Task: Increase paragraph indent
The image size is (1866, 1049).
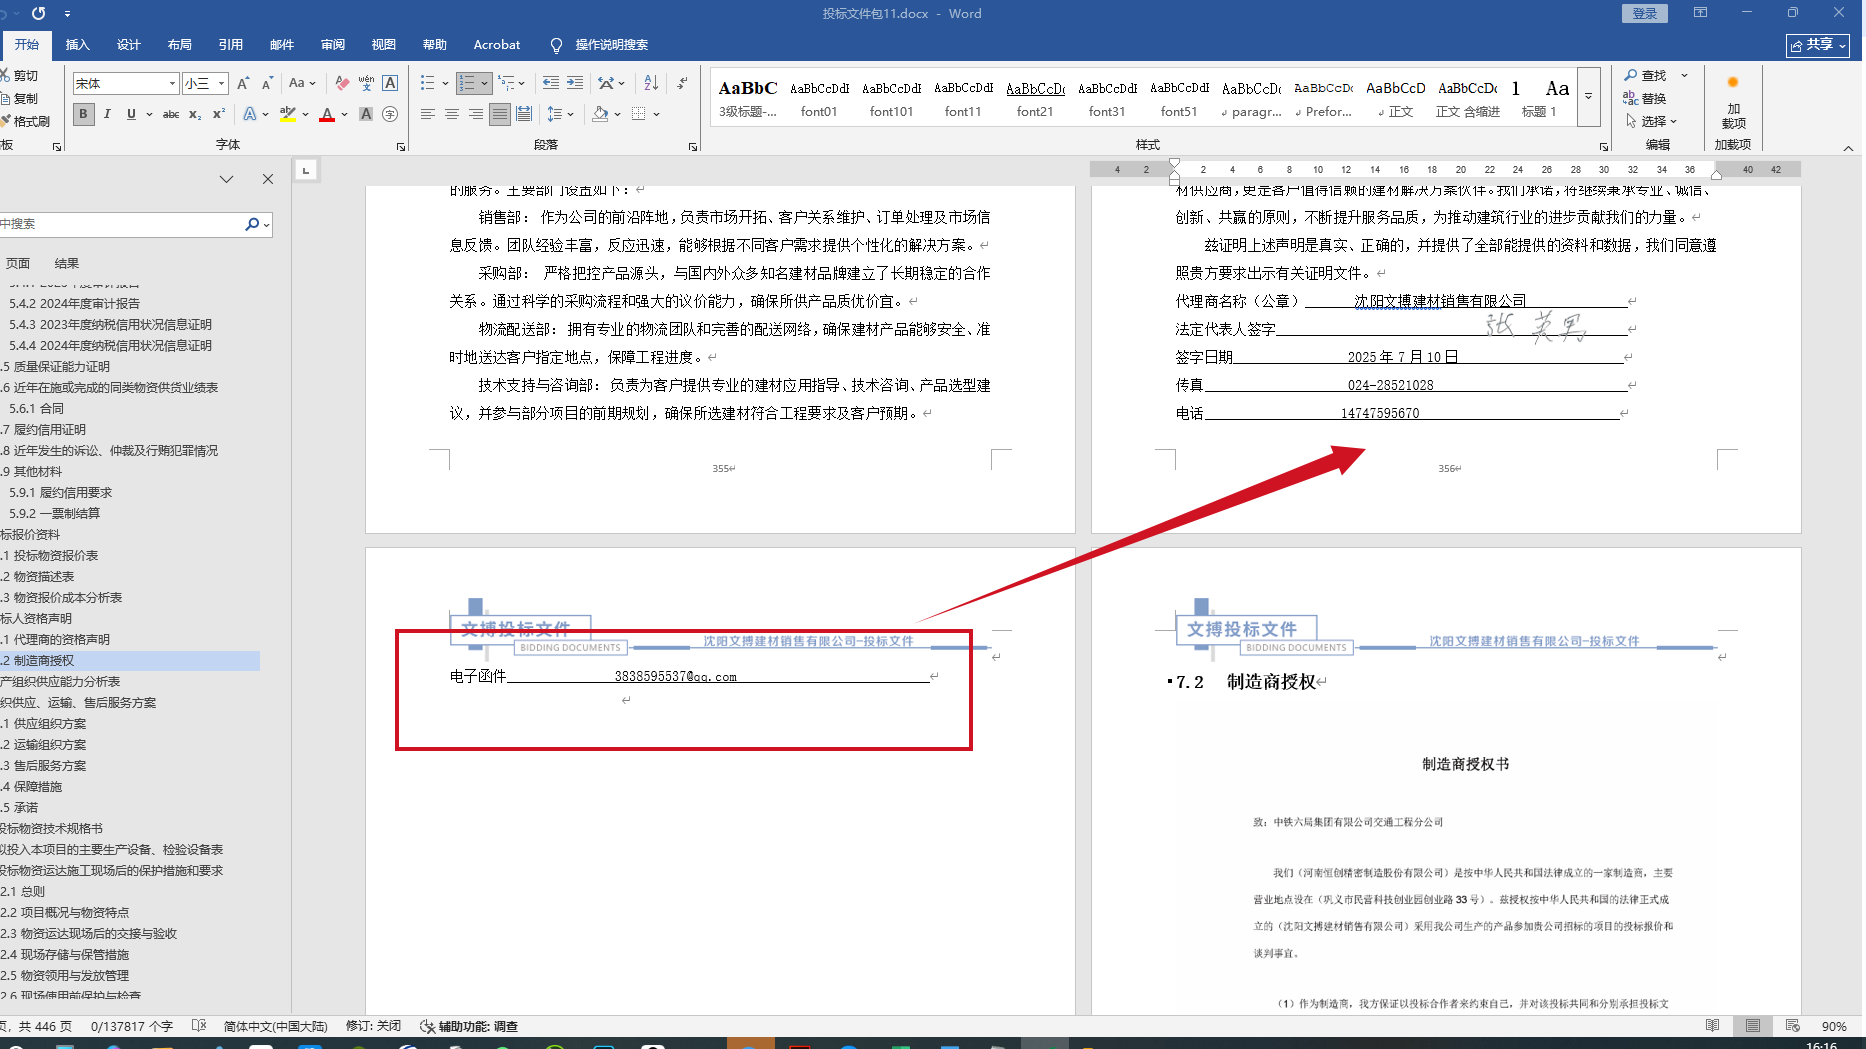Action: [574, 83]
